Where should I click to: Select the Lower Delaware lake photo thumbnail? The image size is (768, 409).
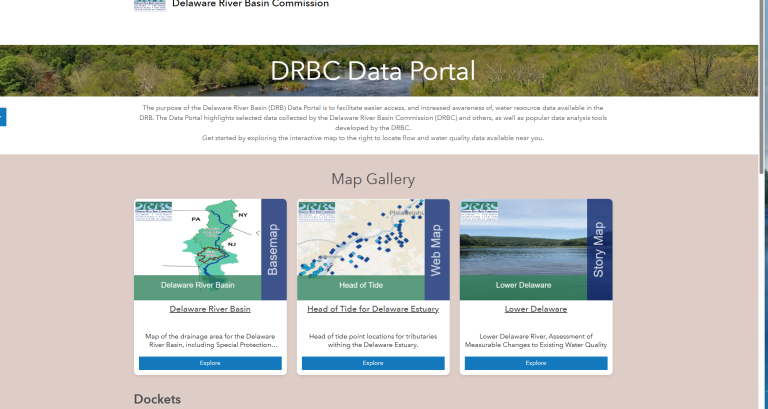coord(523,250)
